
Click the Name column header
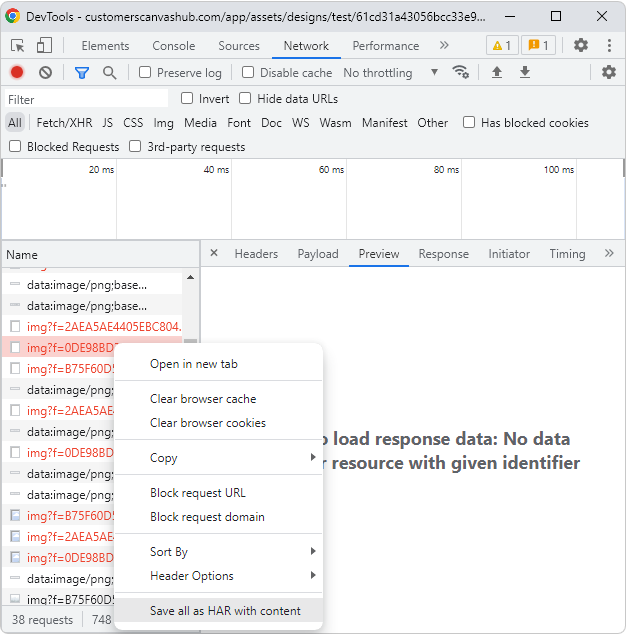coord(100,254)
